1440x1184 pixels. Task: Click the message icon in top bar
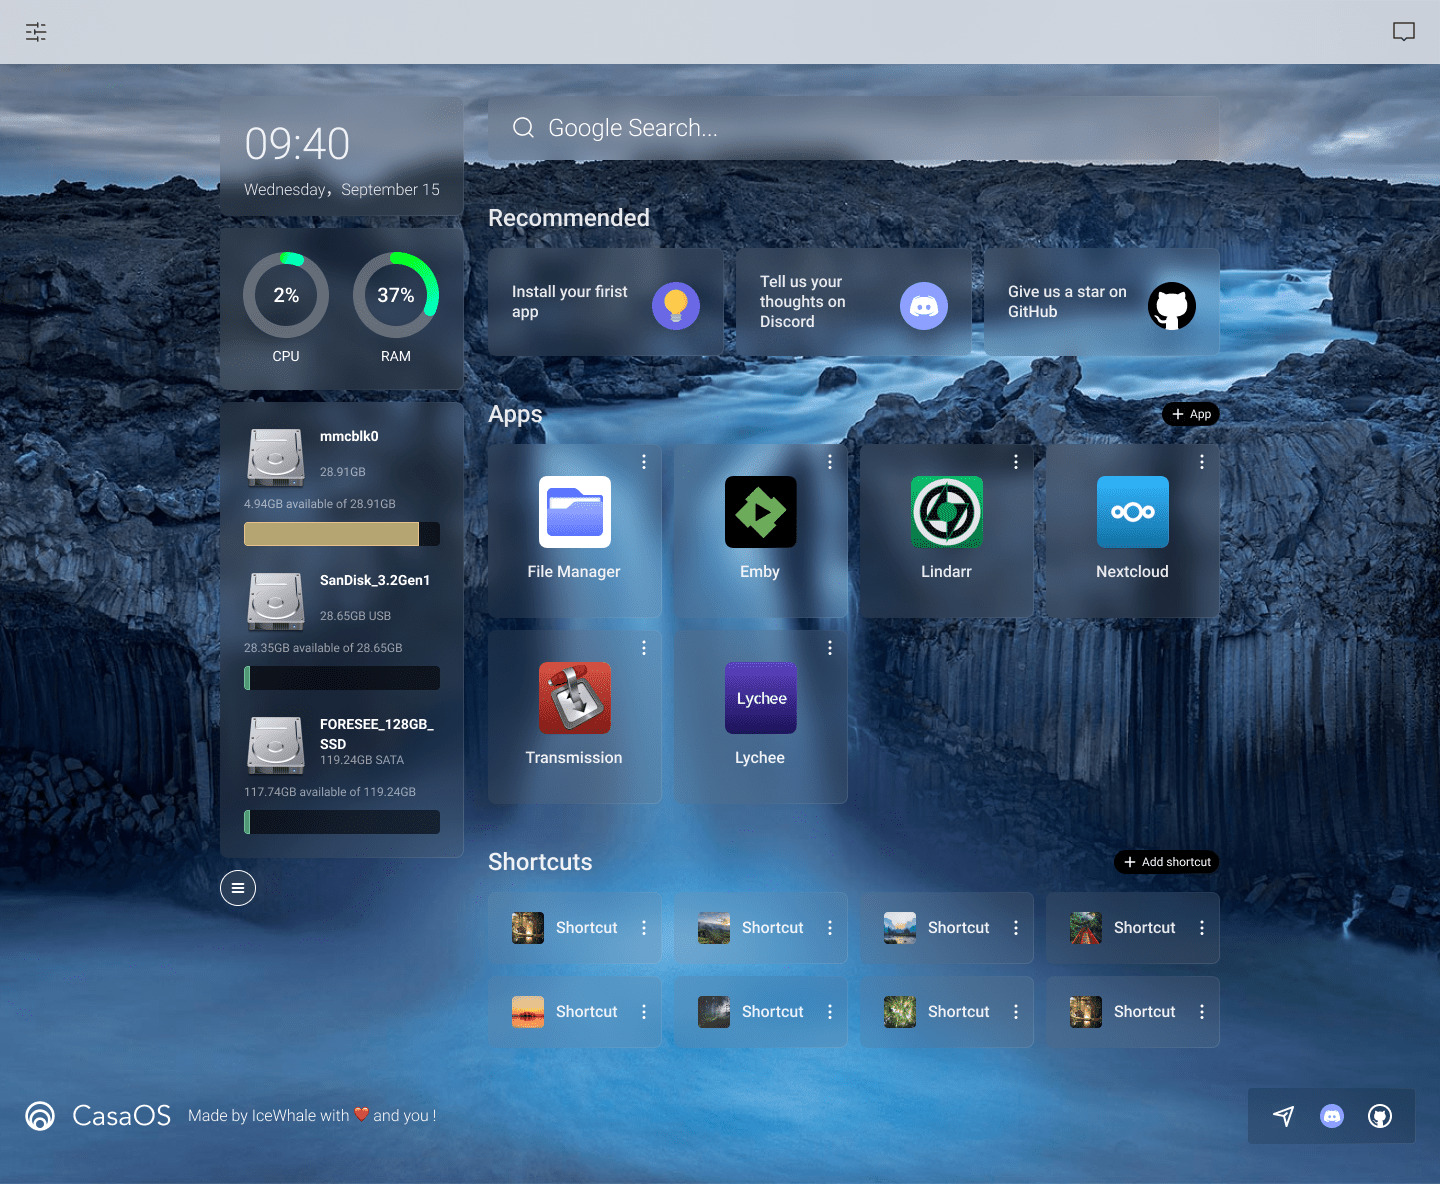pyautogui.click(x=1404, y=32)
